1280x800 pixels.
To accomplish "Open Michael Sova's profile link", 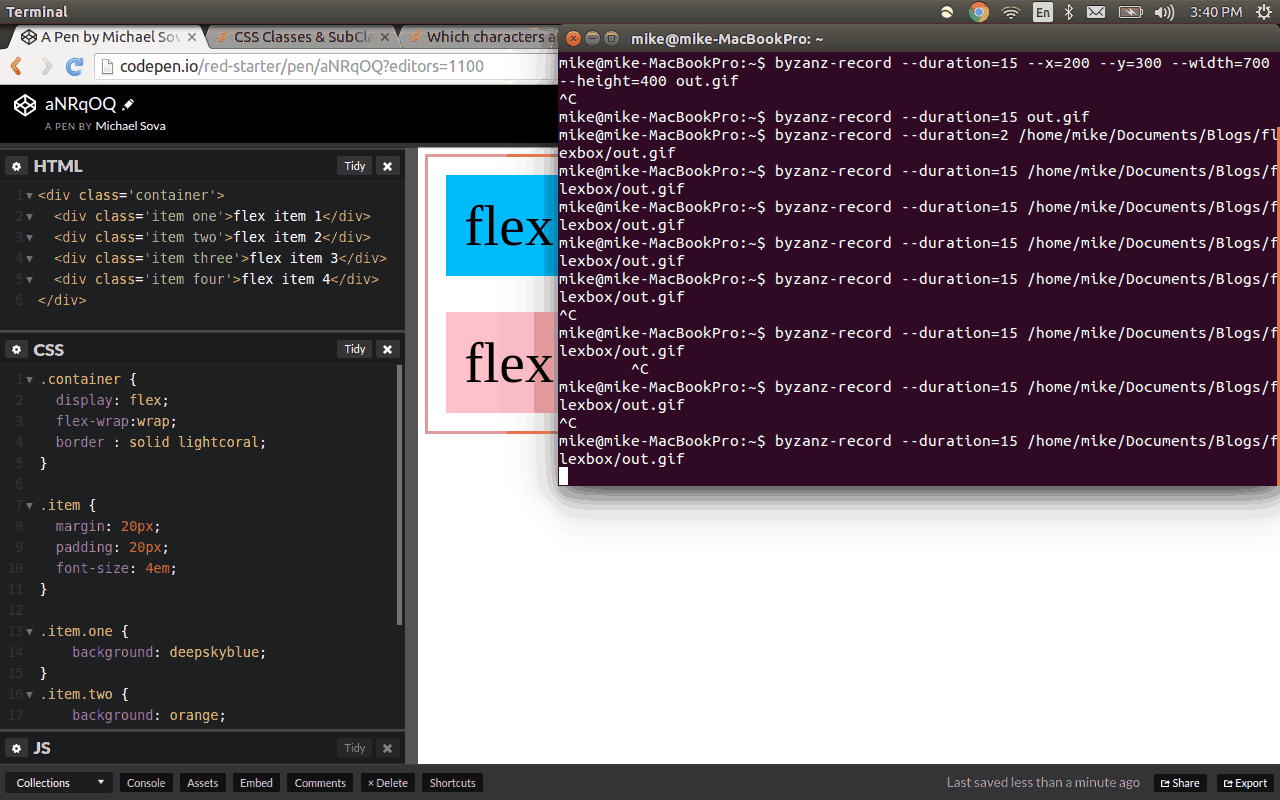I will (x=130, y=126).
